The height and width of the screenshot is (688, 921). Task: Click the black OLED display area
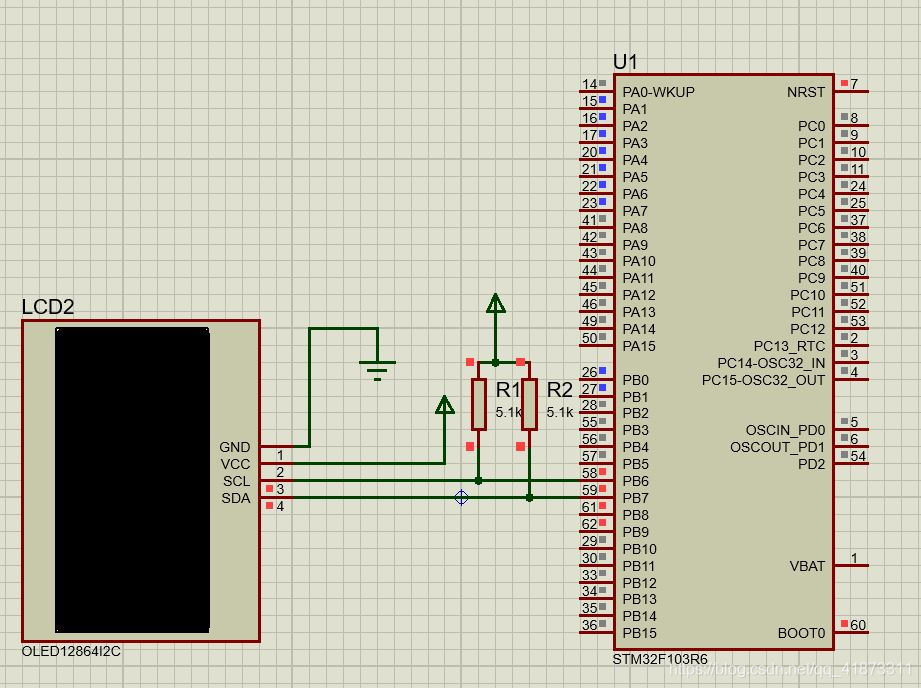131,480
